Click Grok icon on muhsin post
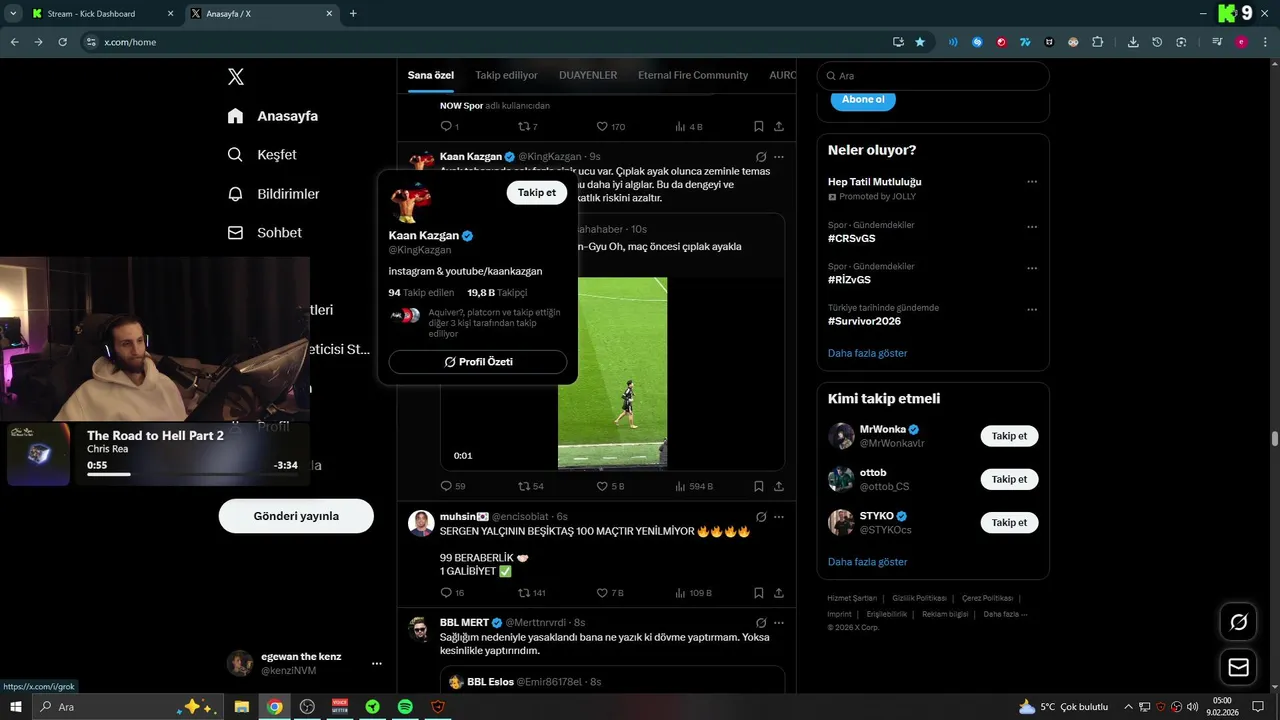This screenshot has width=1280, height=720. (761, 517)
